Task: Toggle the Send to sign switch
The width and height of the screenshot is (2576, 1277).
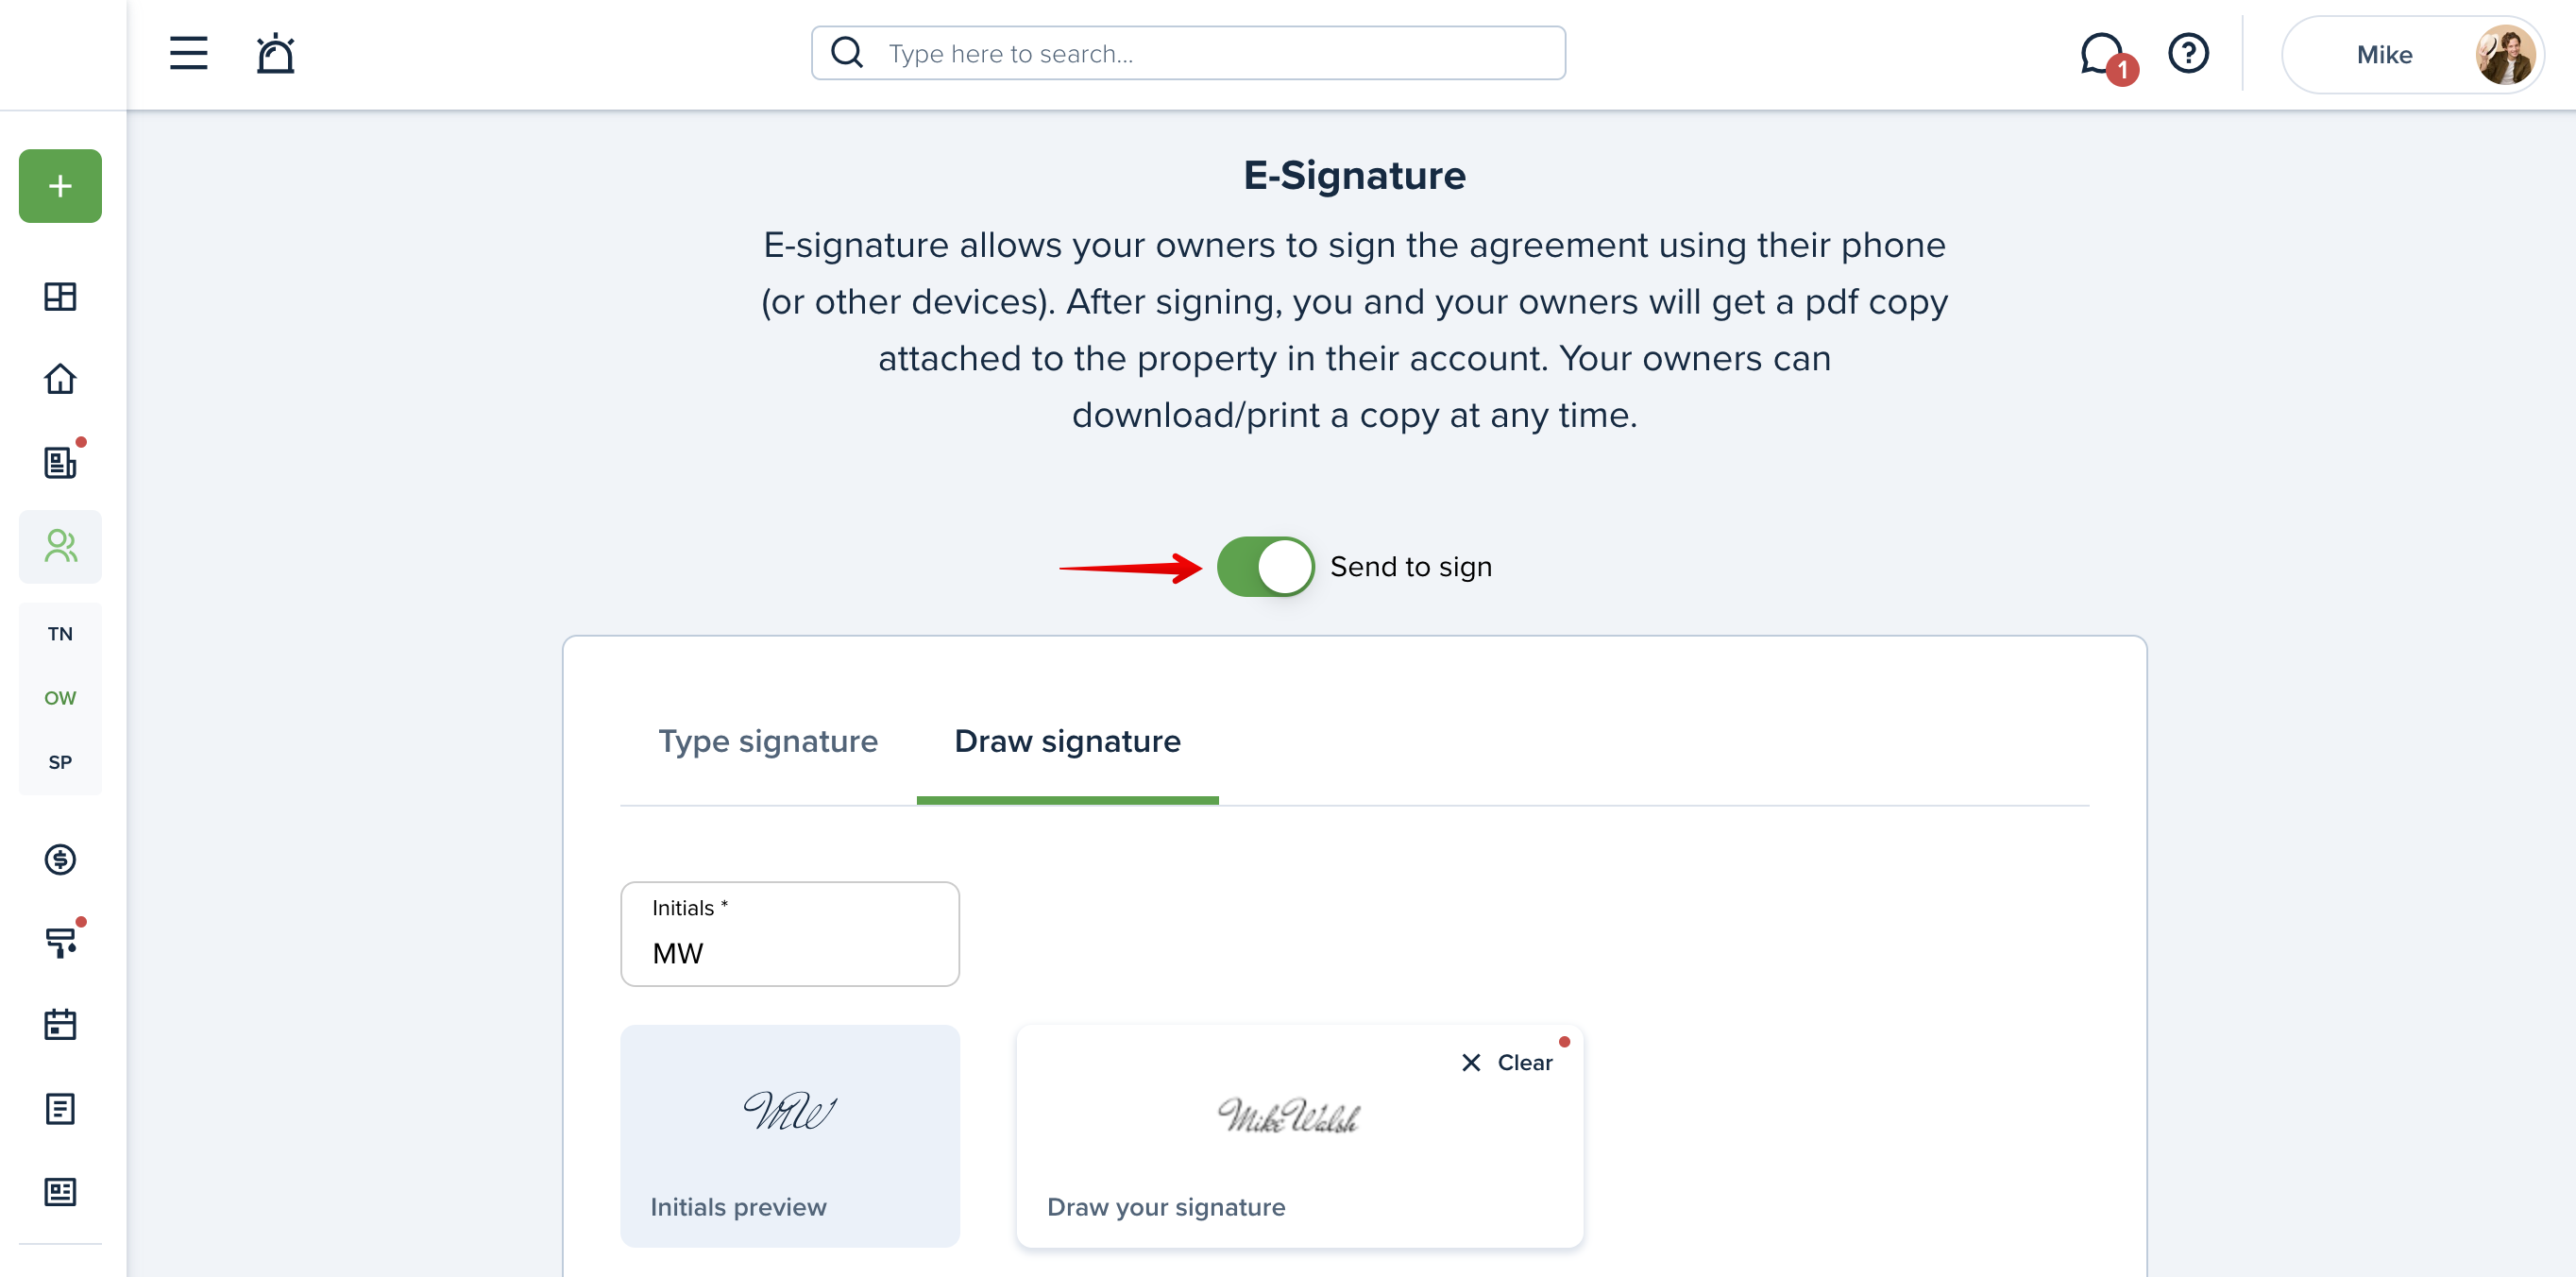Action: 1265,567
